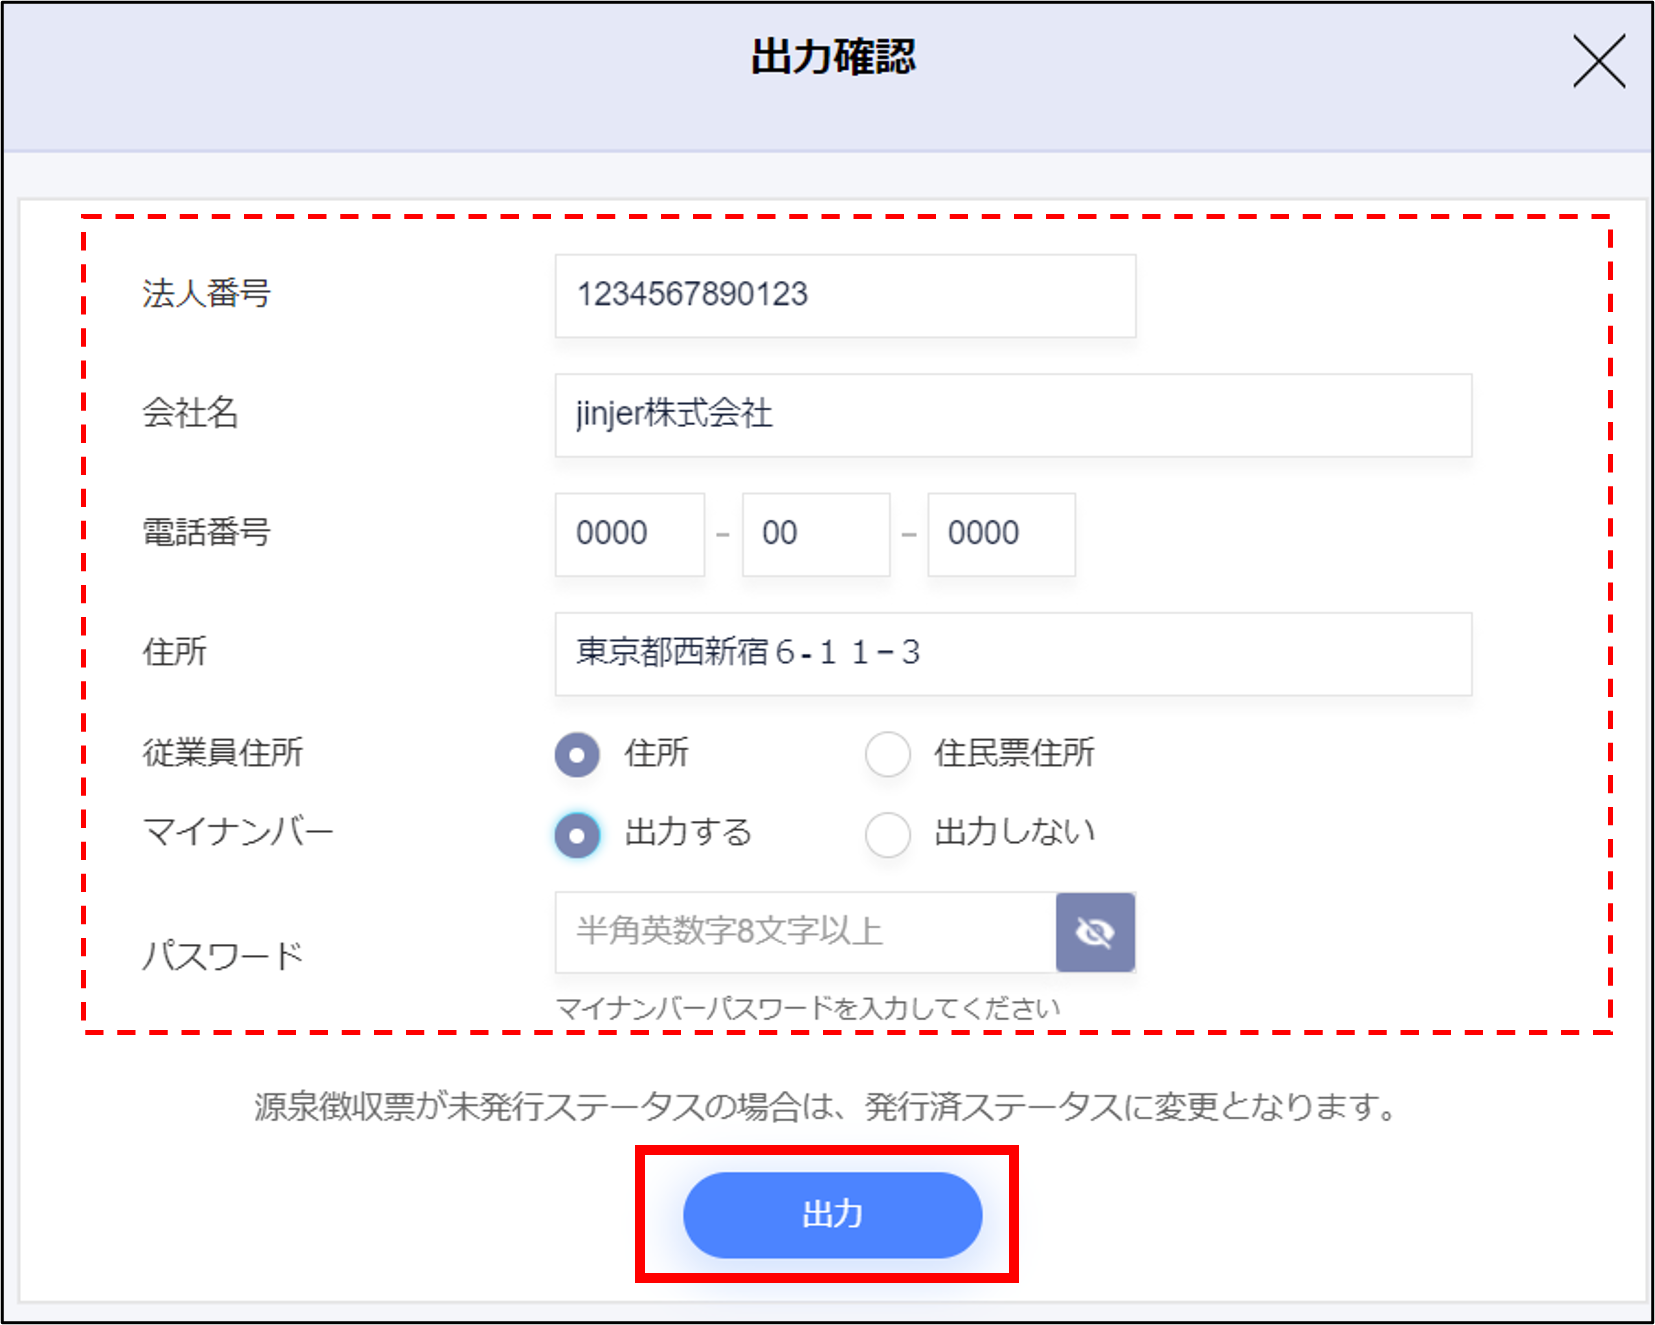Click the 電話番号 field label
The width and height of the screenshot is (1655, 1325).
[206, 532]
